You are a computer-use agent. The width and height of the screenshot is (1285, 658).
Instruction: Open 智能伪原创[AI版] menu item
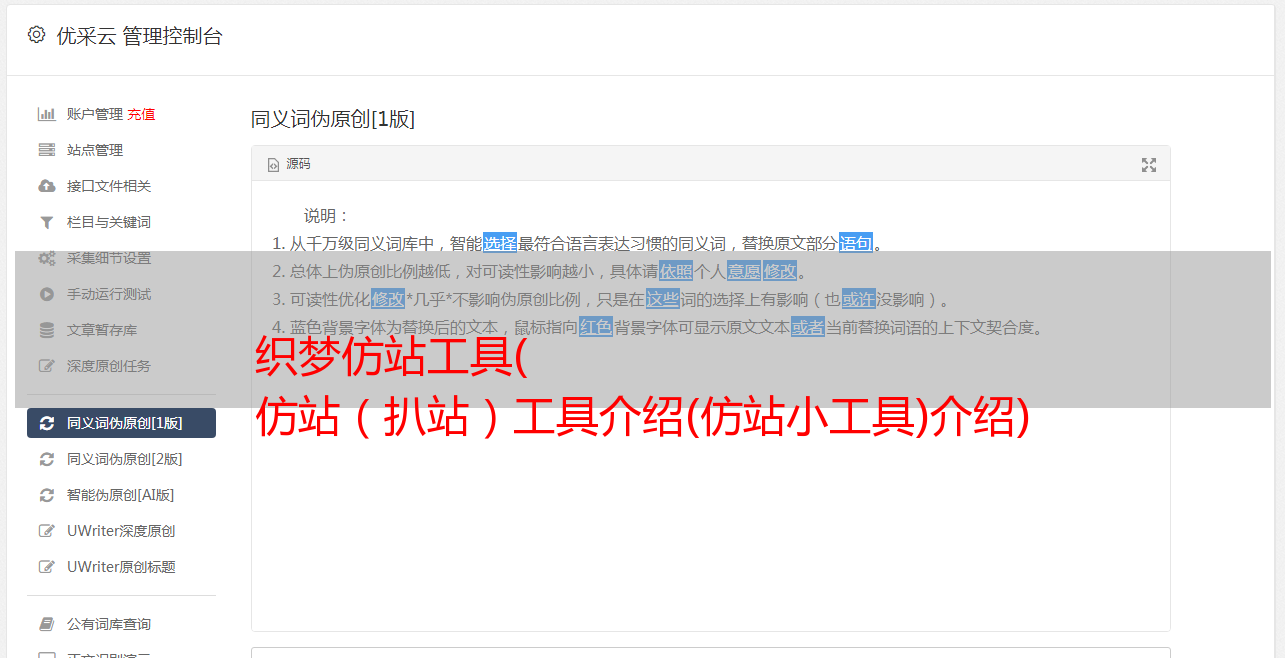coord(121,495)
